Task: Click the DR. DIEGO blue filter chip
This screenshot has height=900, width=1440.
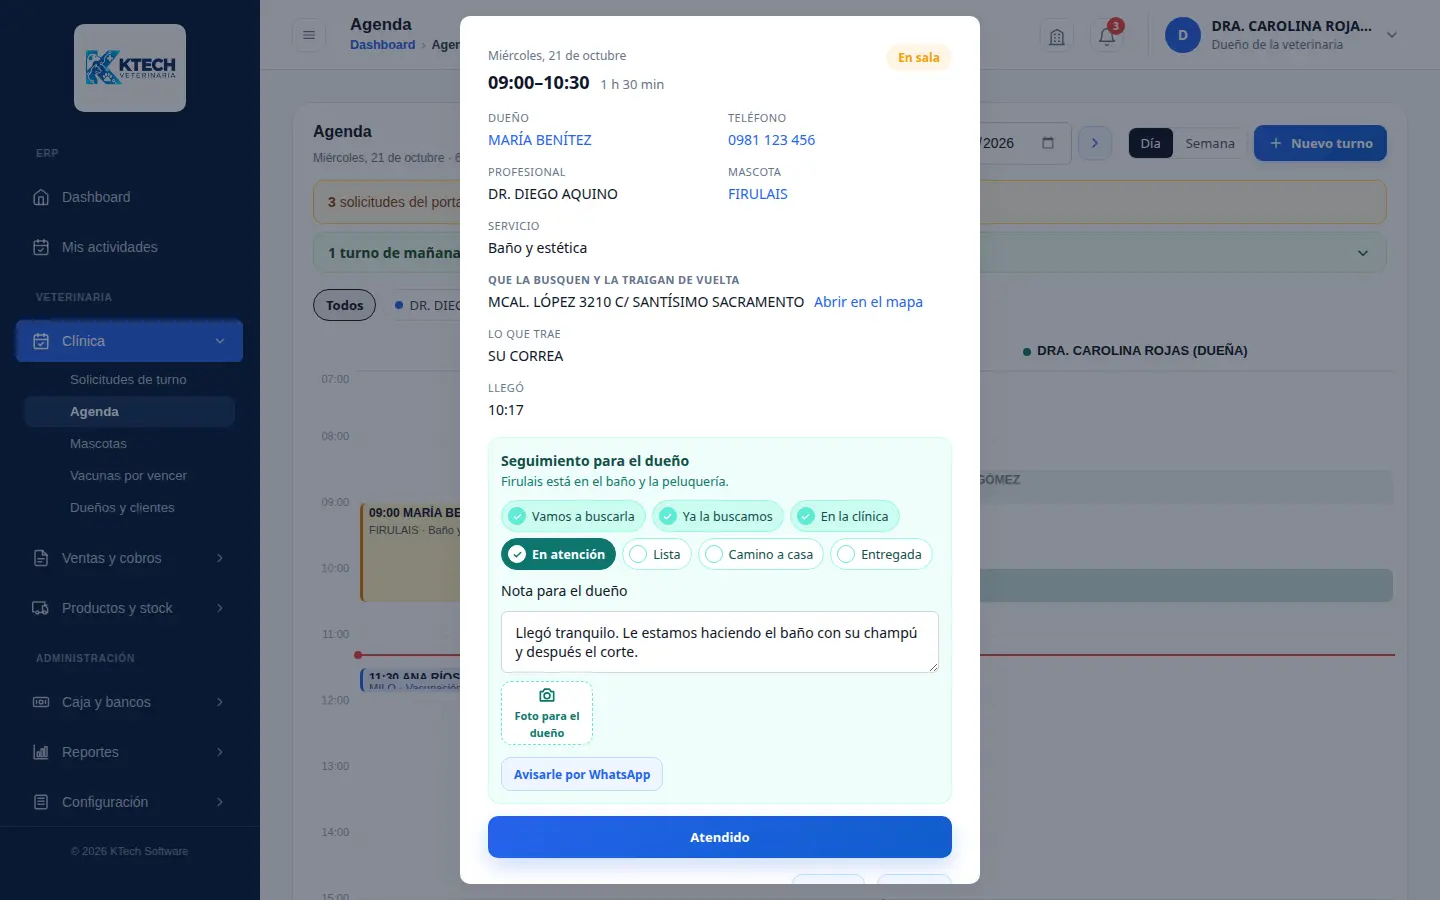Action: (423, 305)
